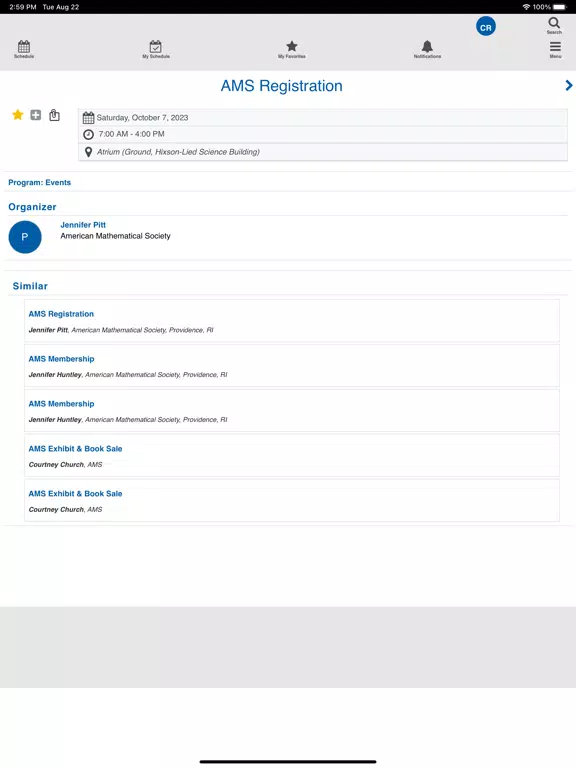Open the CR profile avatar
The width and height of the screenshot is (576, 768).
point(485,27)
